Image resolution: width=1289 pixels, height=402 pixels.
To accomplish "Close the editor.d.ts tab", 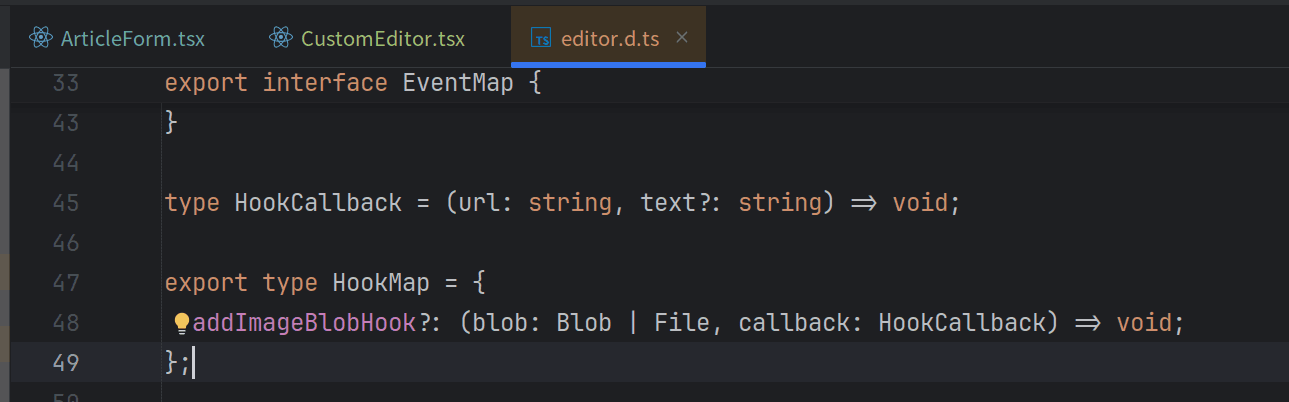I will pos(682,37).
